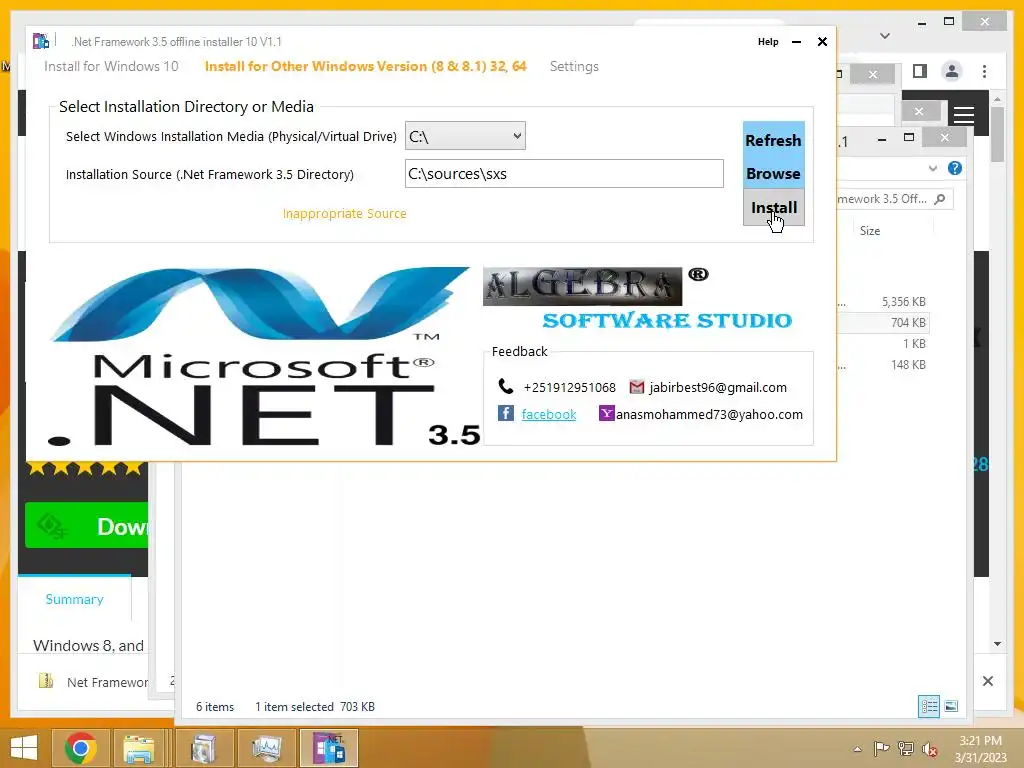Switch Explorer to details view icon
This screenshot has height=768, width=1024.
pos(929,706)
